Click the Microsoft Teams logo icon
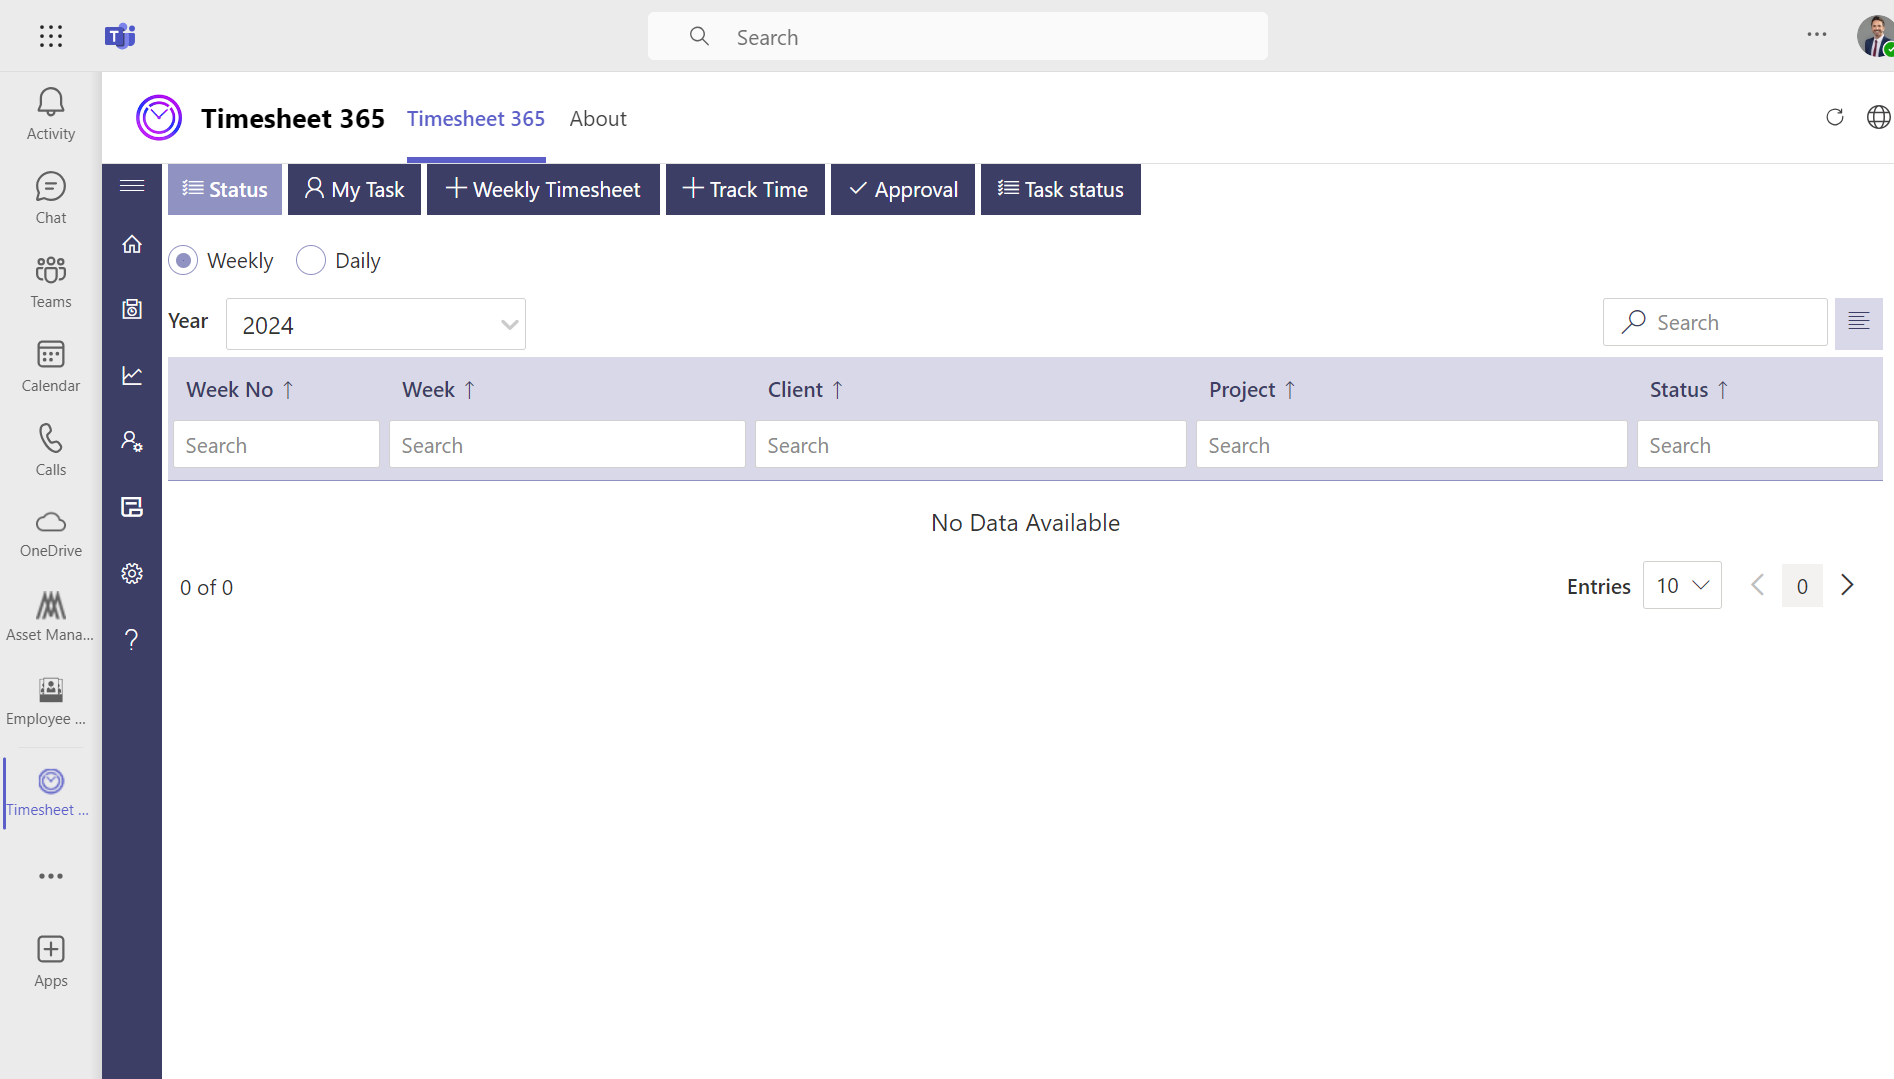1894x1079 pixels. click(x=120, y=36)
